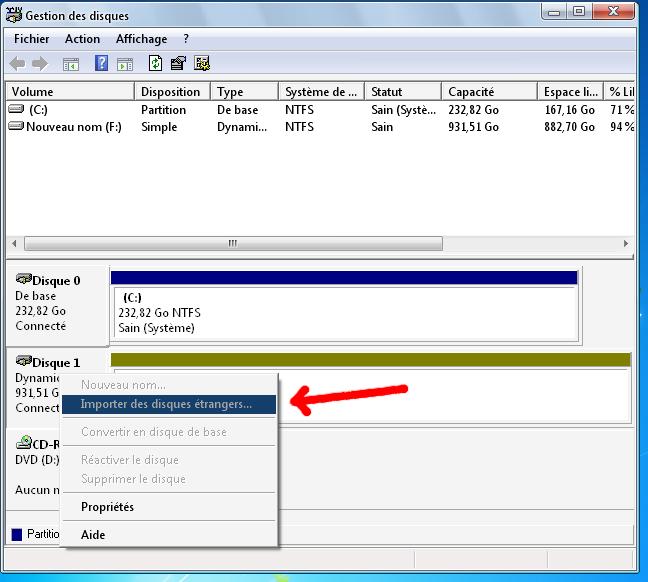Click the Partition disposition cell
648x582 pixels.
[x=163, y=110]
